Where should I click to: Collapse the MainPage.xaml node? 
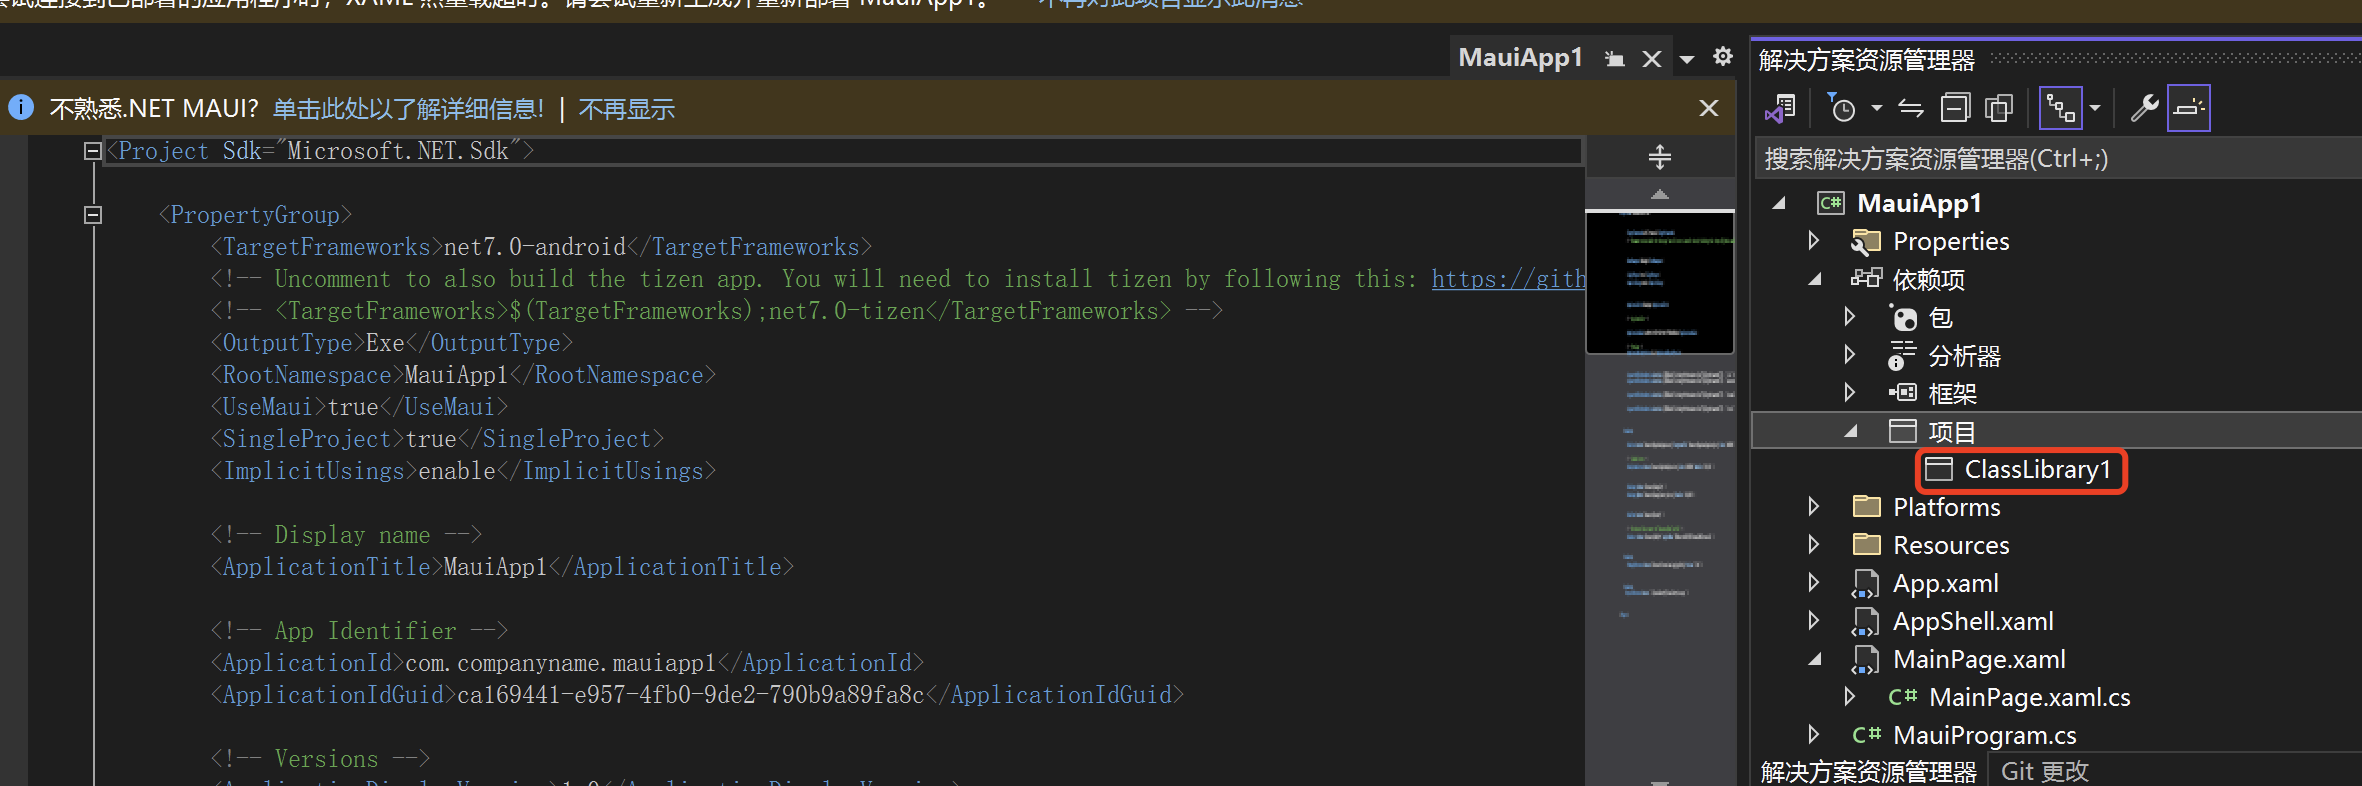[x=1815, y=659]
